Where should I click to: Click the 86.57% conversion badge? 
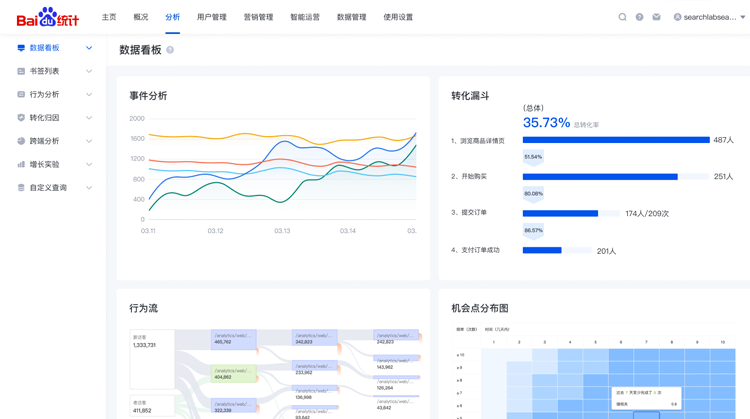pos(533,231)
